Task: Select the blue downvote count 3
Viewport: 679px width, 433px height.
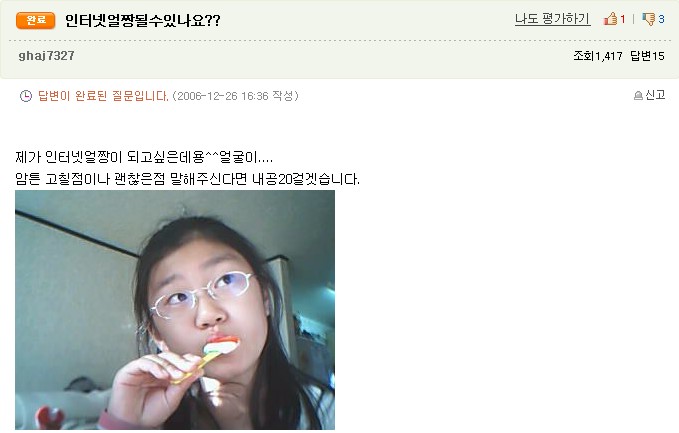Action: pyautogui.click(x=661, y=19)
